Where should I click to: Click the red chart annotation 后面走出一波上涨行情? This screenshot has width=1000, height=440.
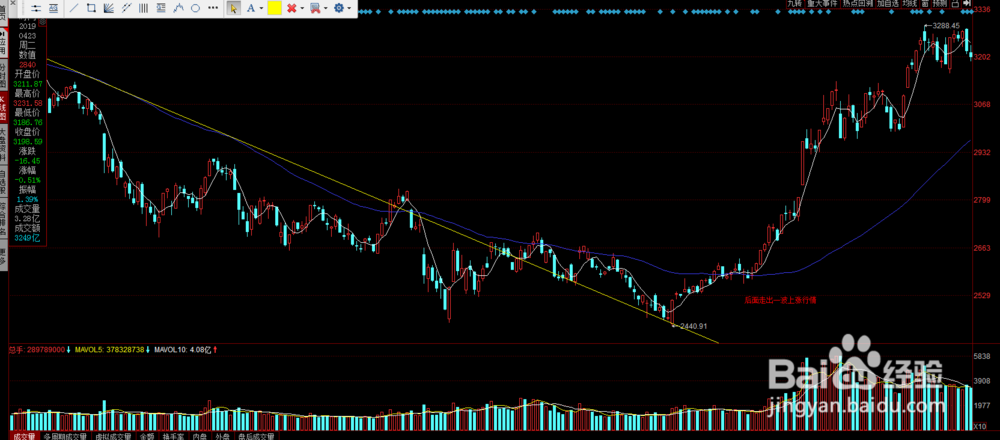point(779,299)
